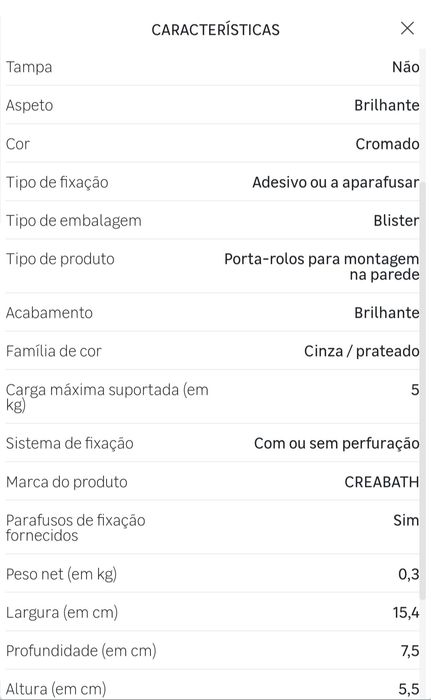The width and height of the screenshot is (431, 700).
Task: Click the Adesivo ou a aparafusar value
Action: click(335, 182)
